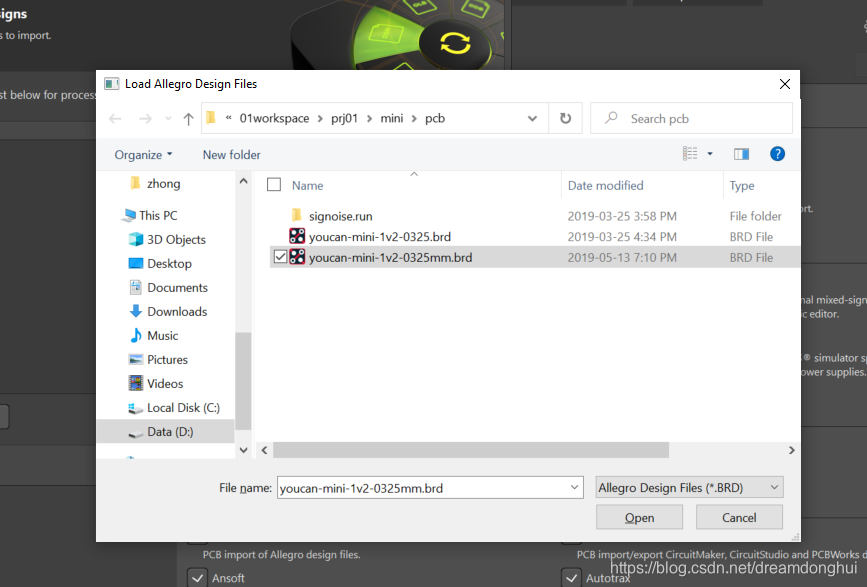Open Documents in navigation pane

(177, 287)
